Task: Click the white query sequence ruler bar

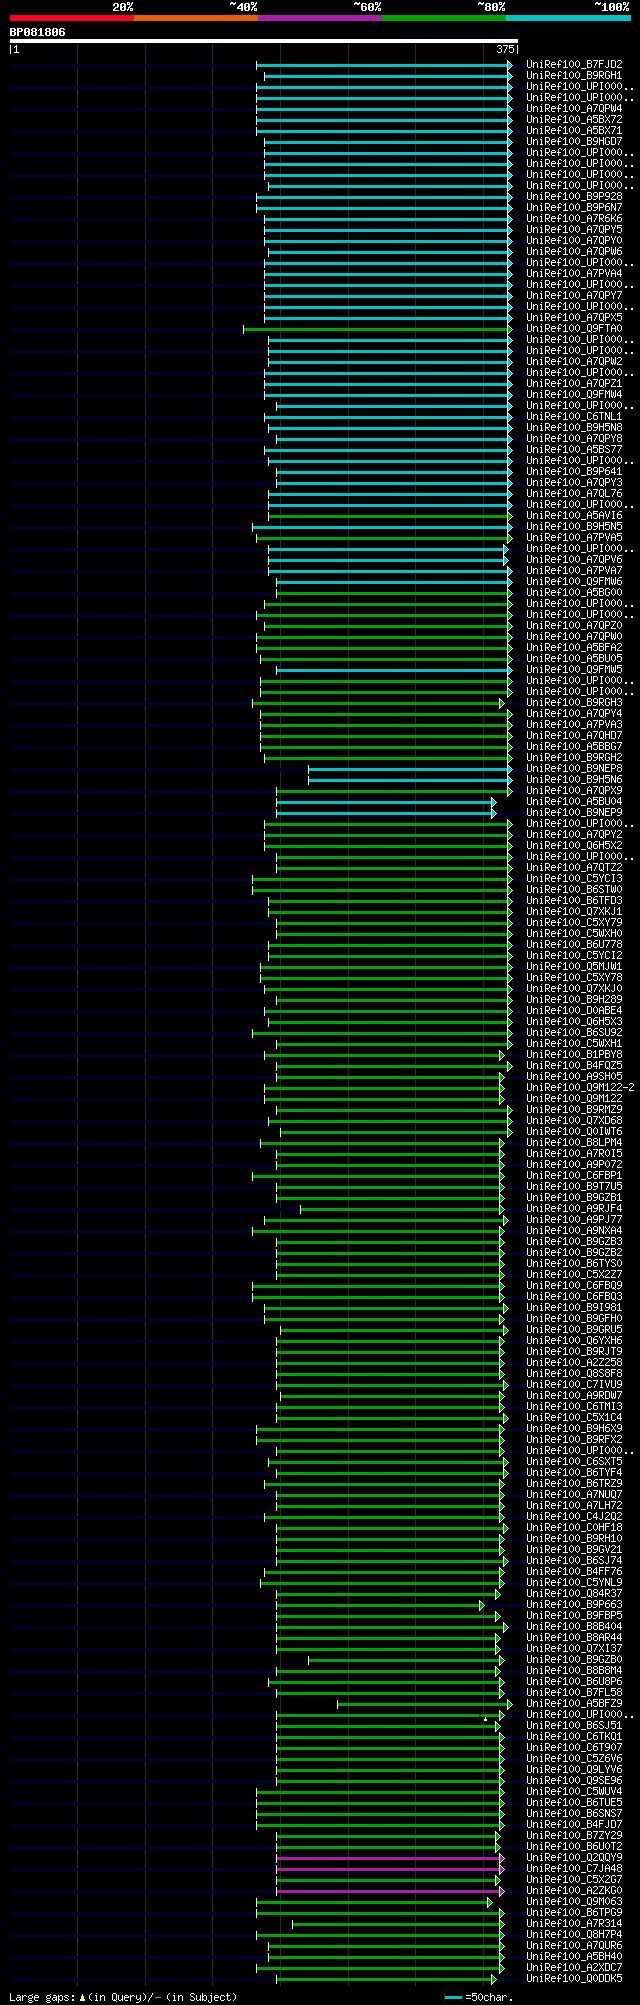Action: (263, 41)
